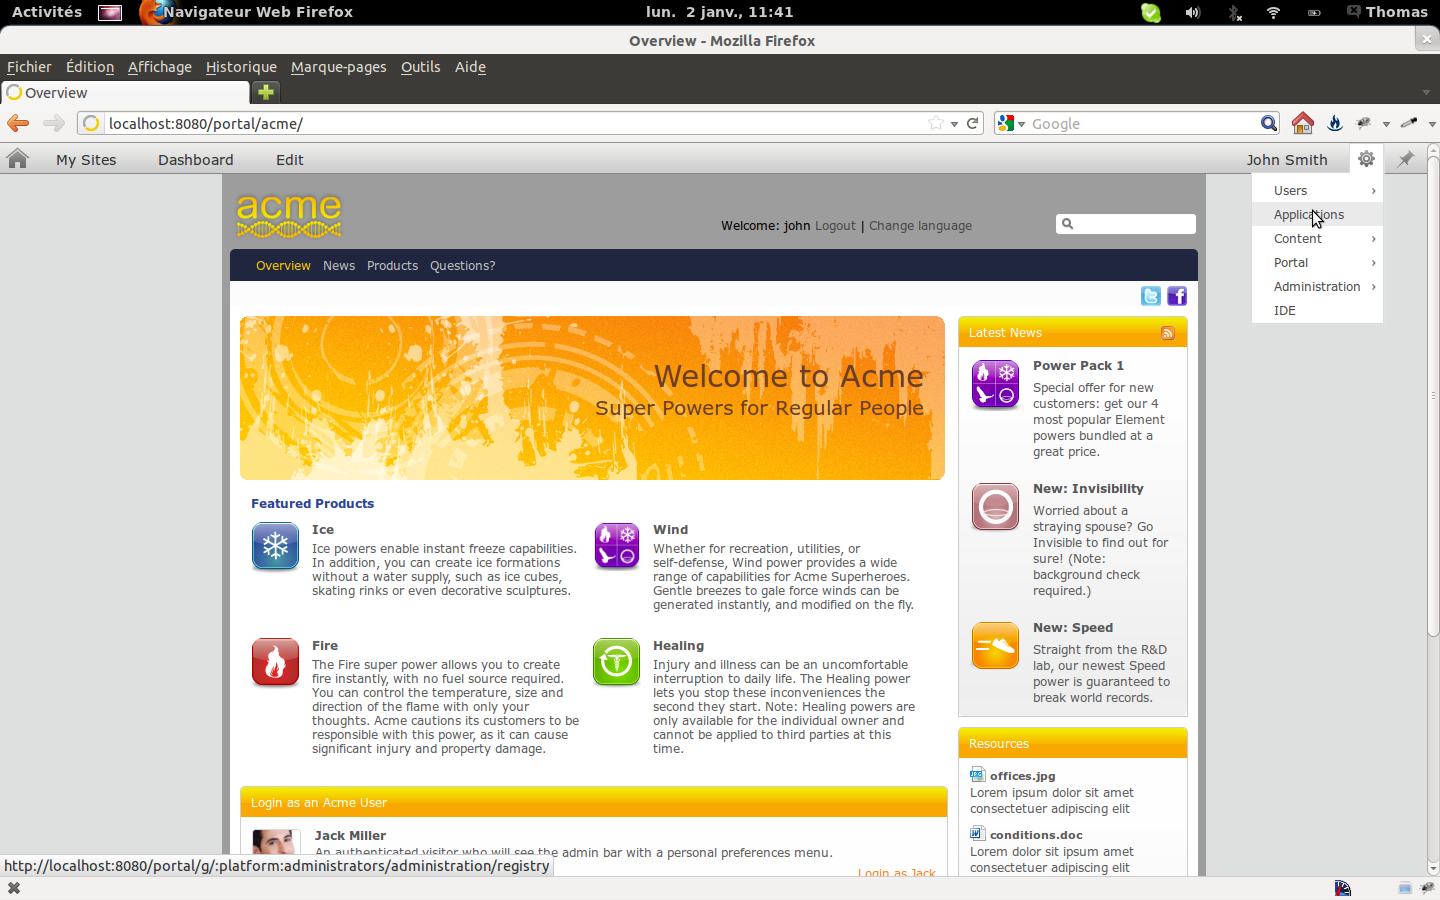Bookmark this page with the star icon
The height and width of the screenshot is (900, 1440).
pyautogui.click(x=936, y=123)
